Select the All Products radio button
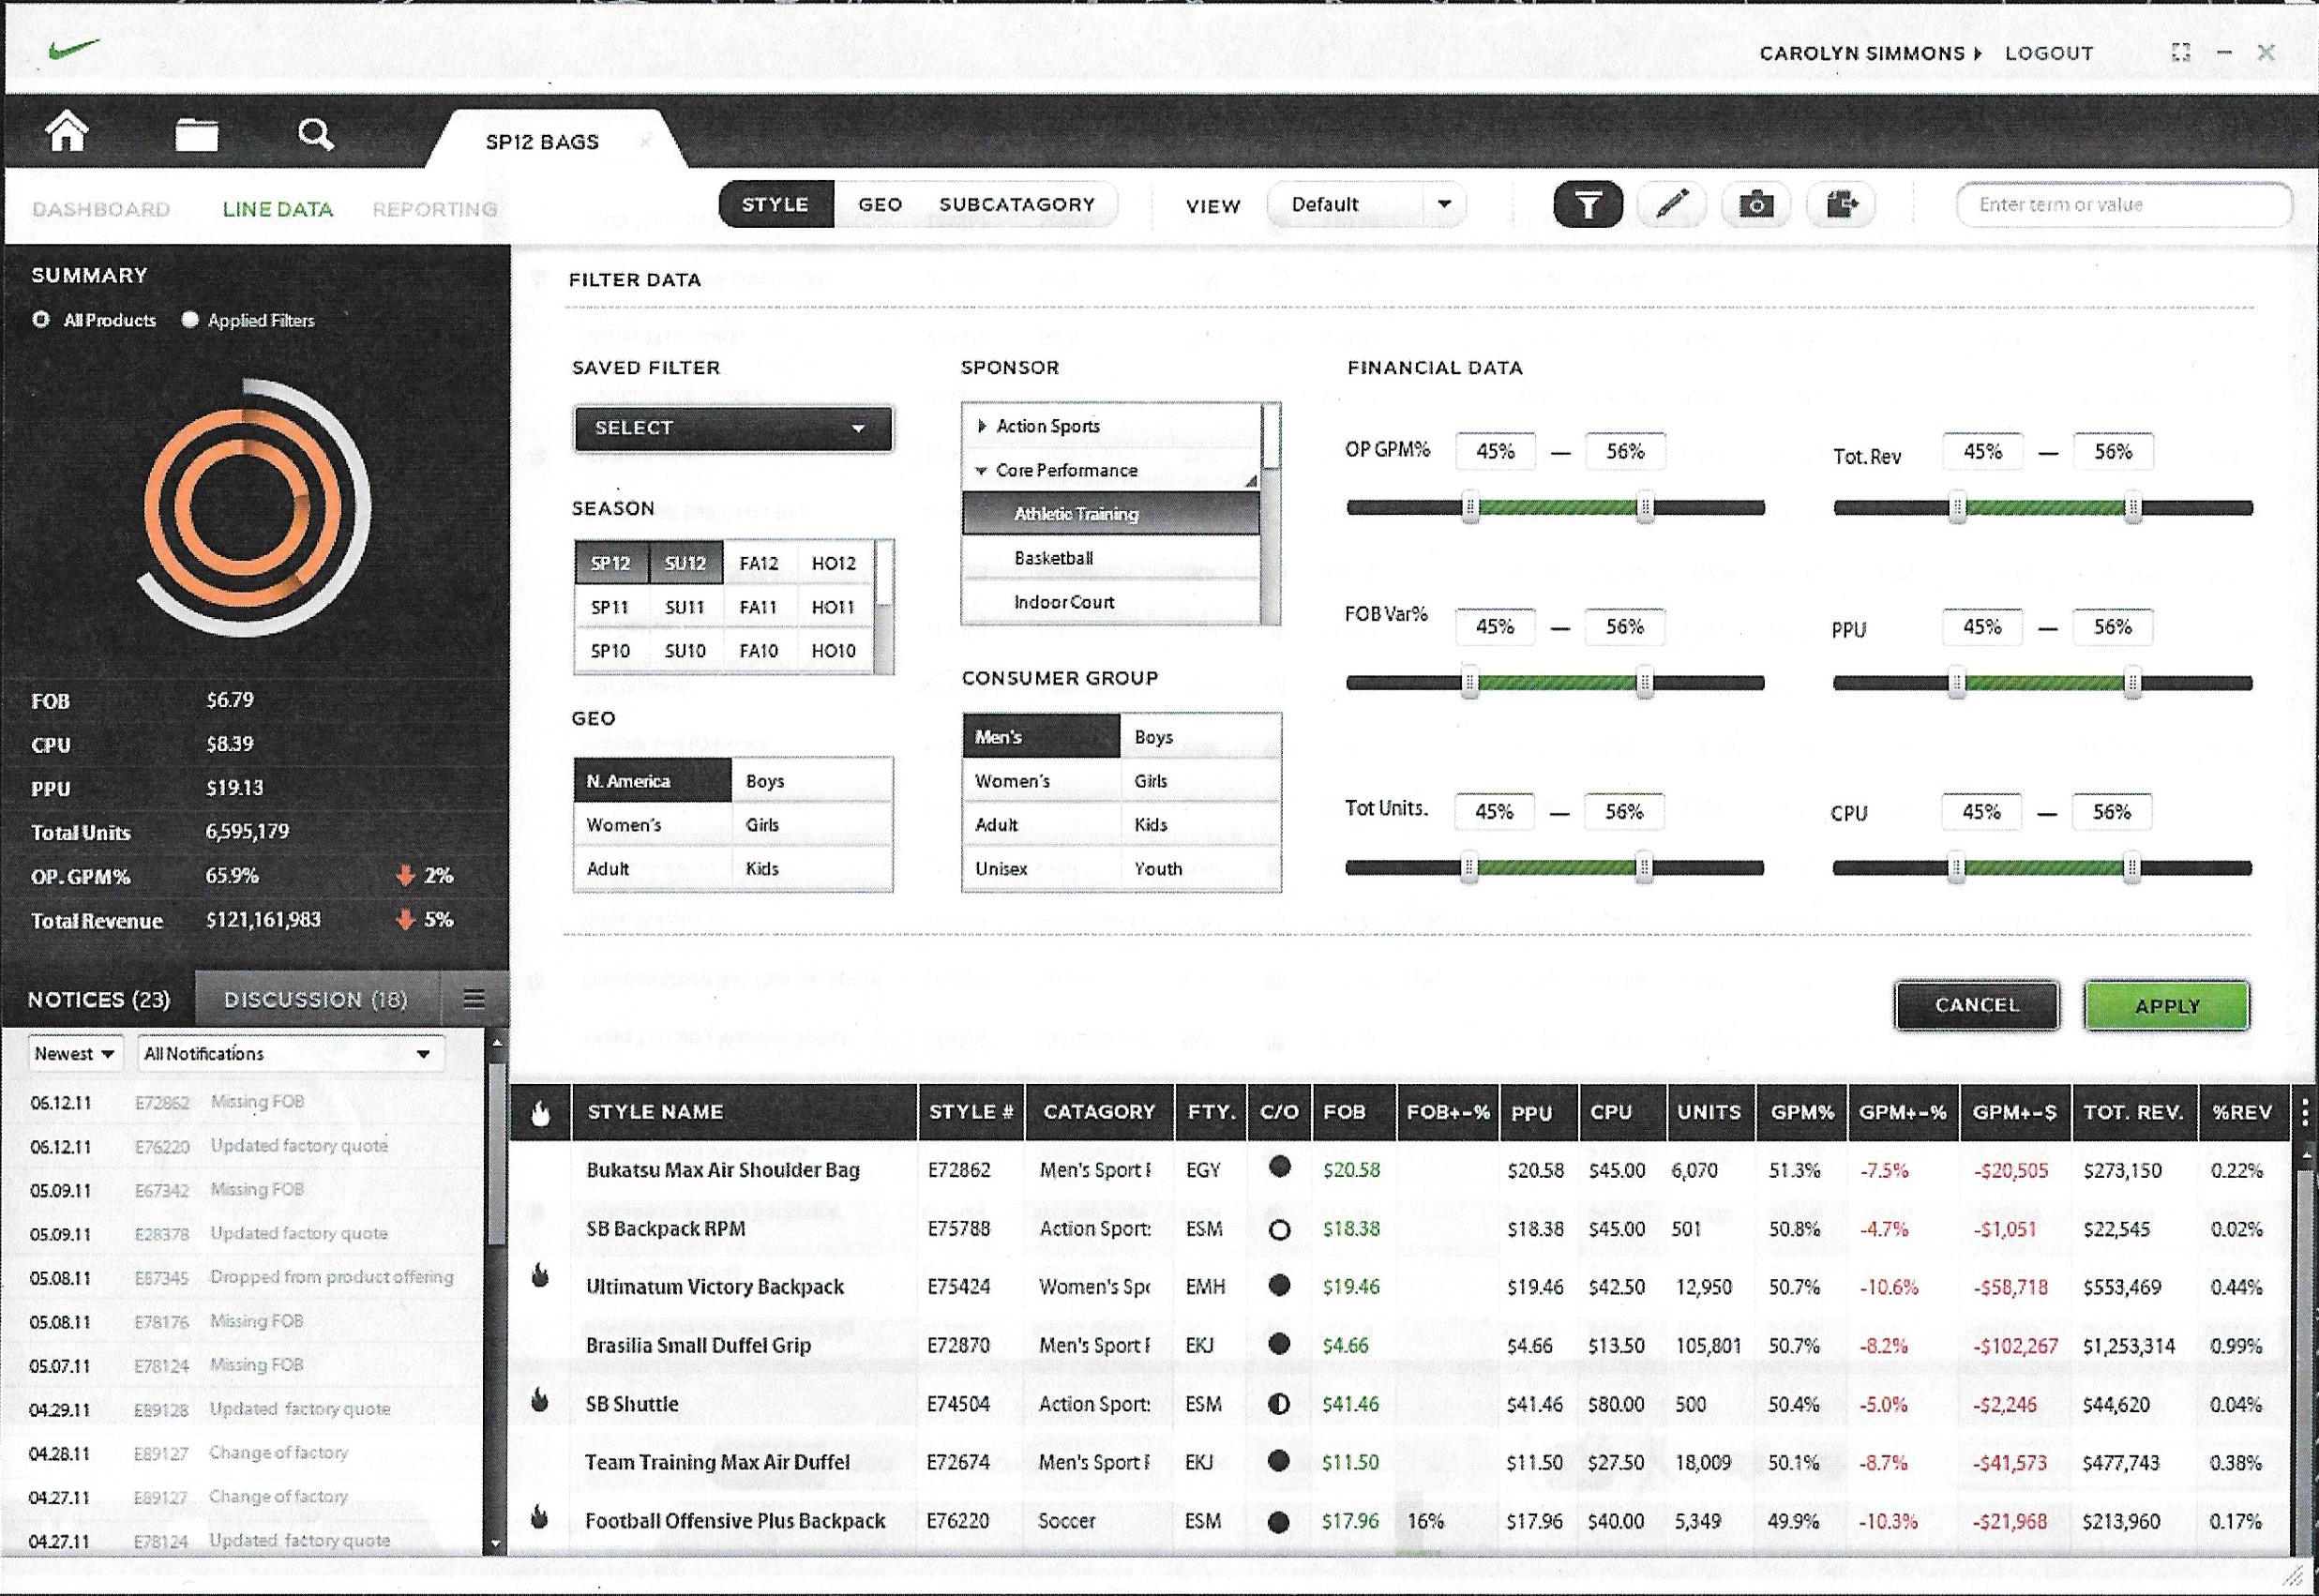The width and height of the screenshot is (2319, 1596). [x=41, y=320]
